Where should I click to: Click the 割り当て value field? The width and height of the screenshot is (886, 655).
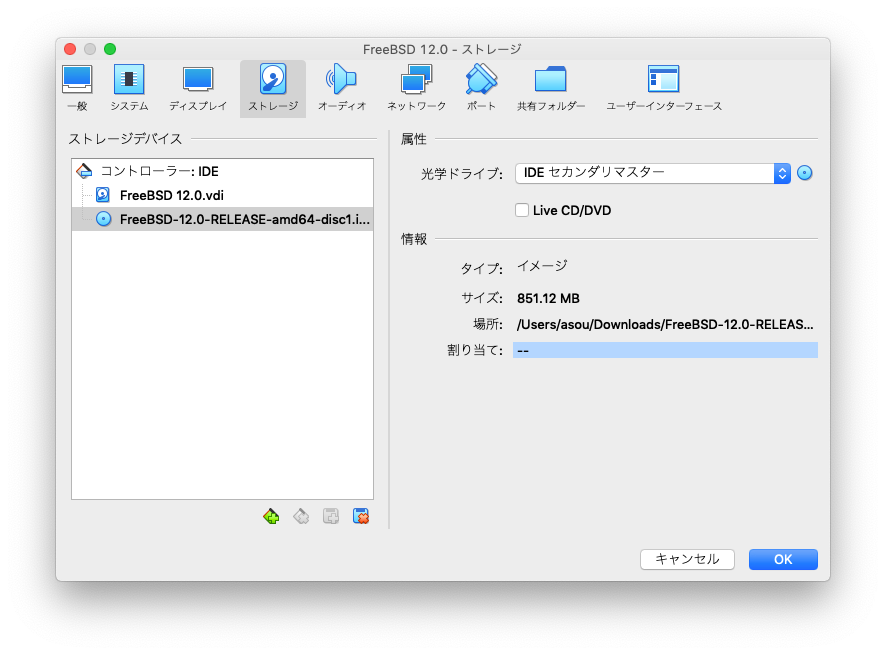[665, 350]
